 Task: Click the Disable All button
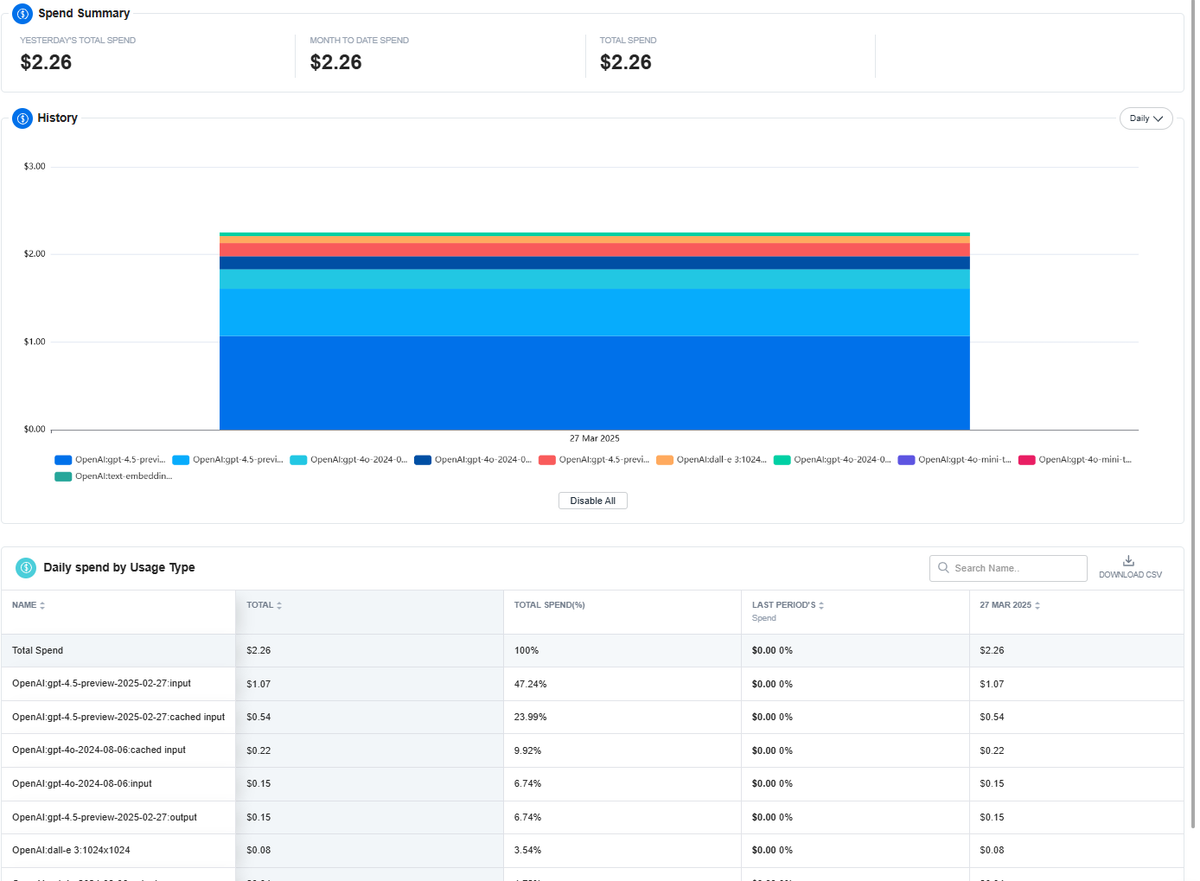pos(593,501)
